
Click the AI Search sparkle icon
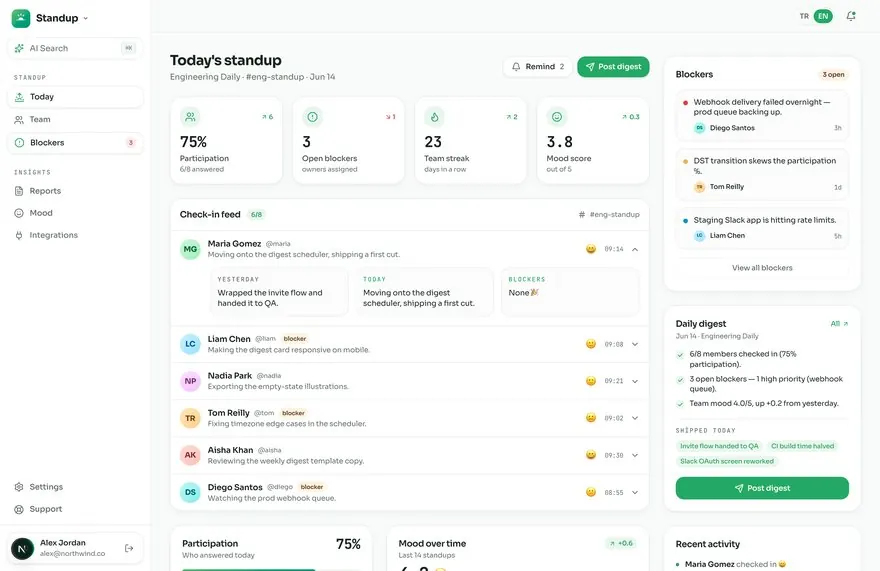point(19,48)
